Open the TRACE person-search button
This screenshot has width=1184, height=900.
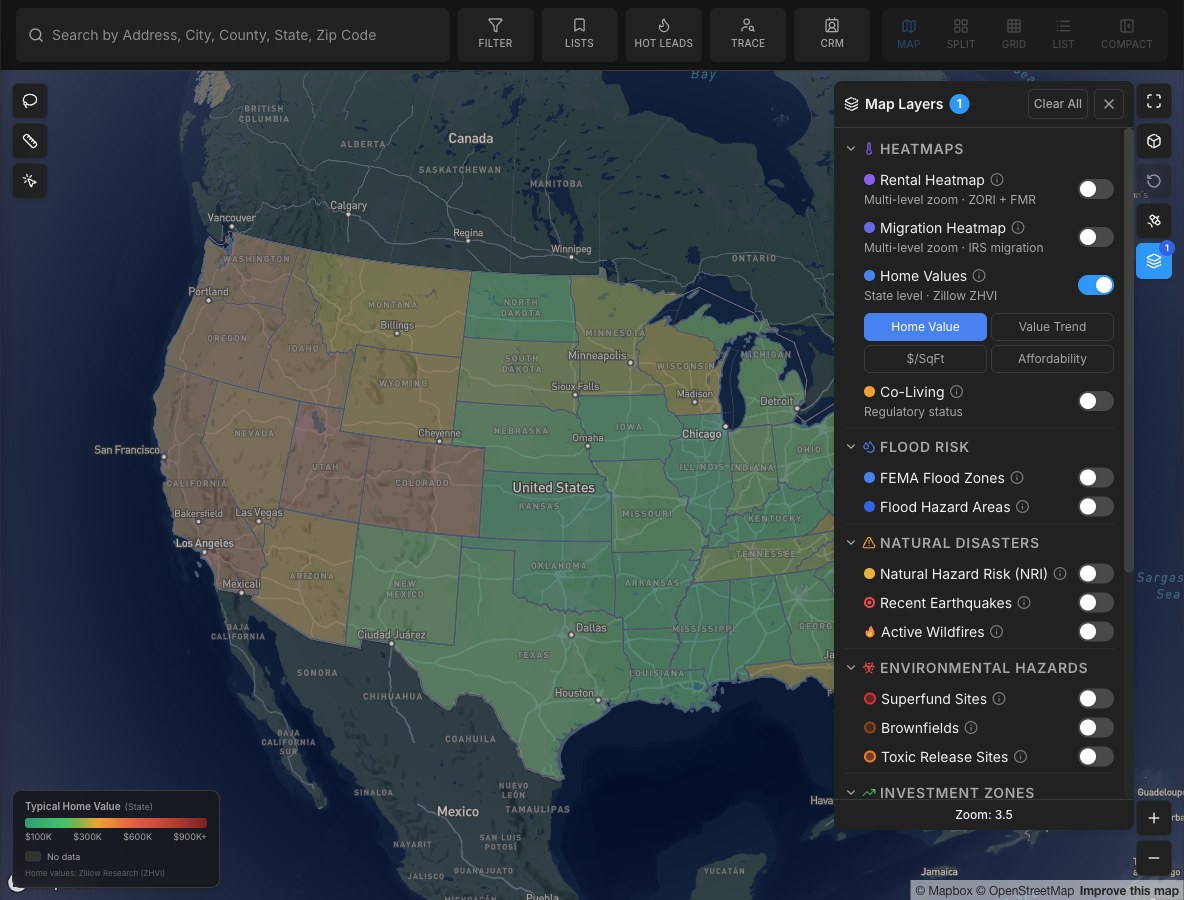click(748, 35)
